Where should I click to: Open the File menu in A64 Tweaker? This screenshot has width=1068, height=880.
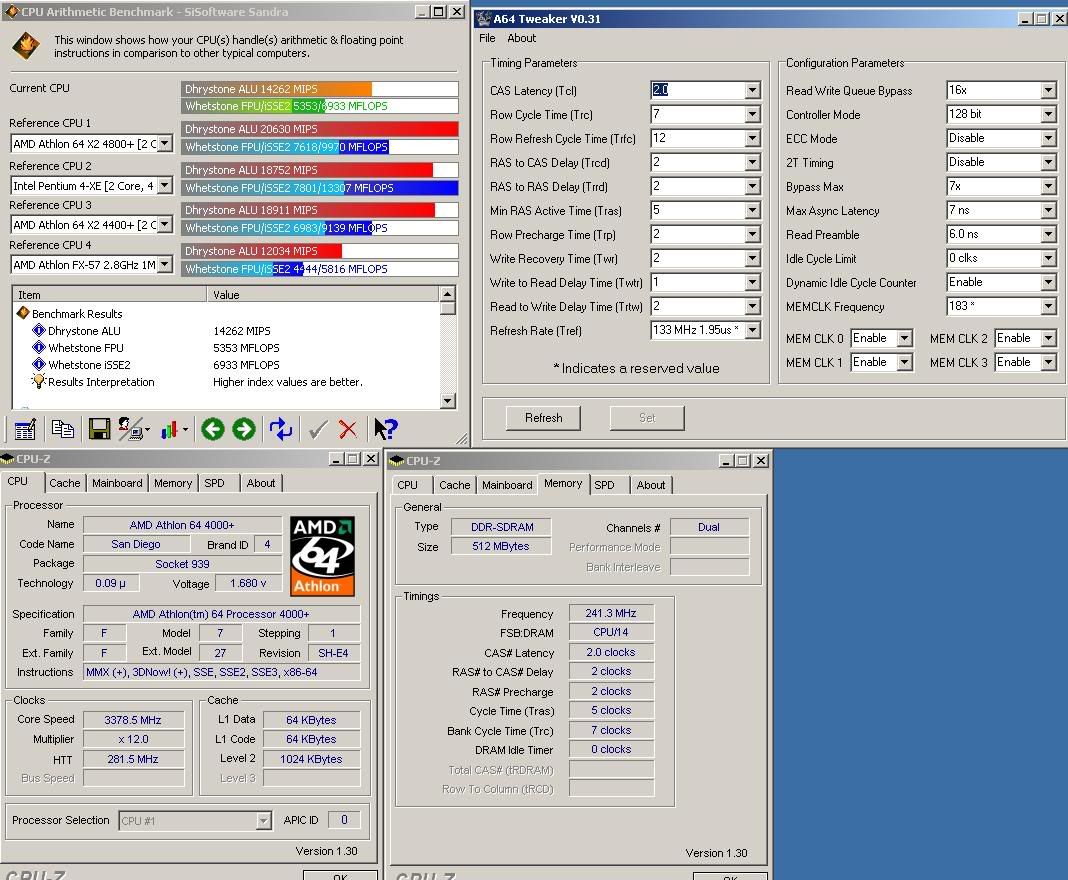(x=487, y=38)
